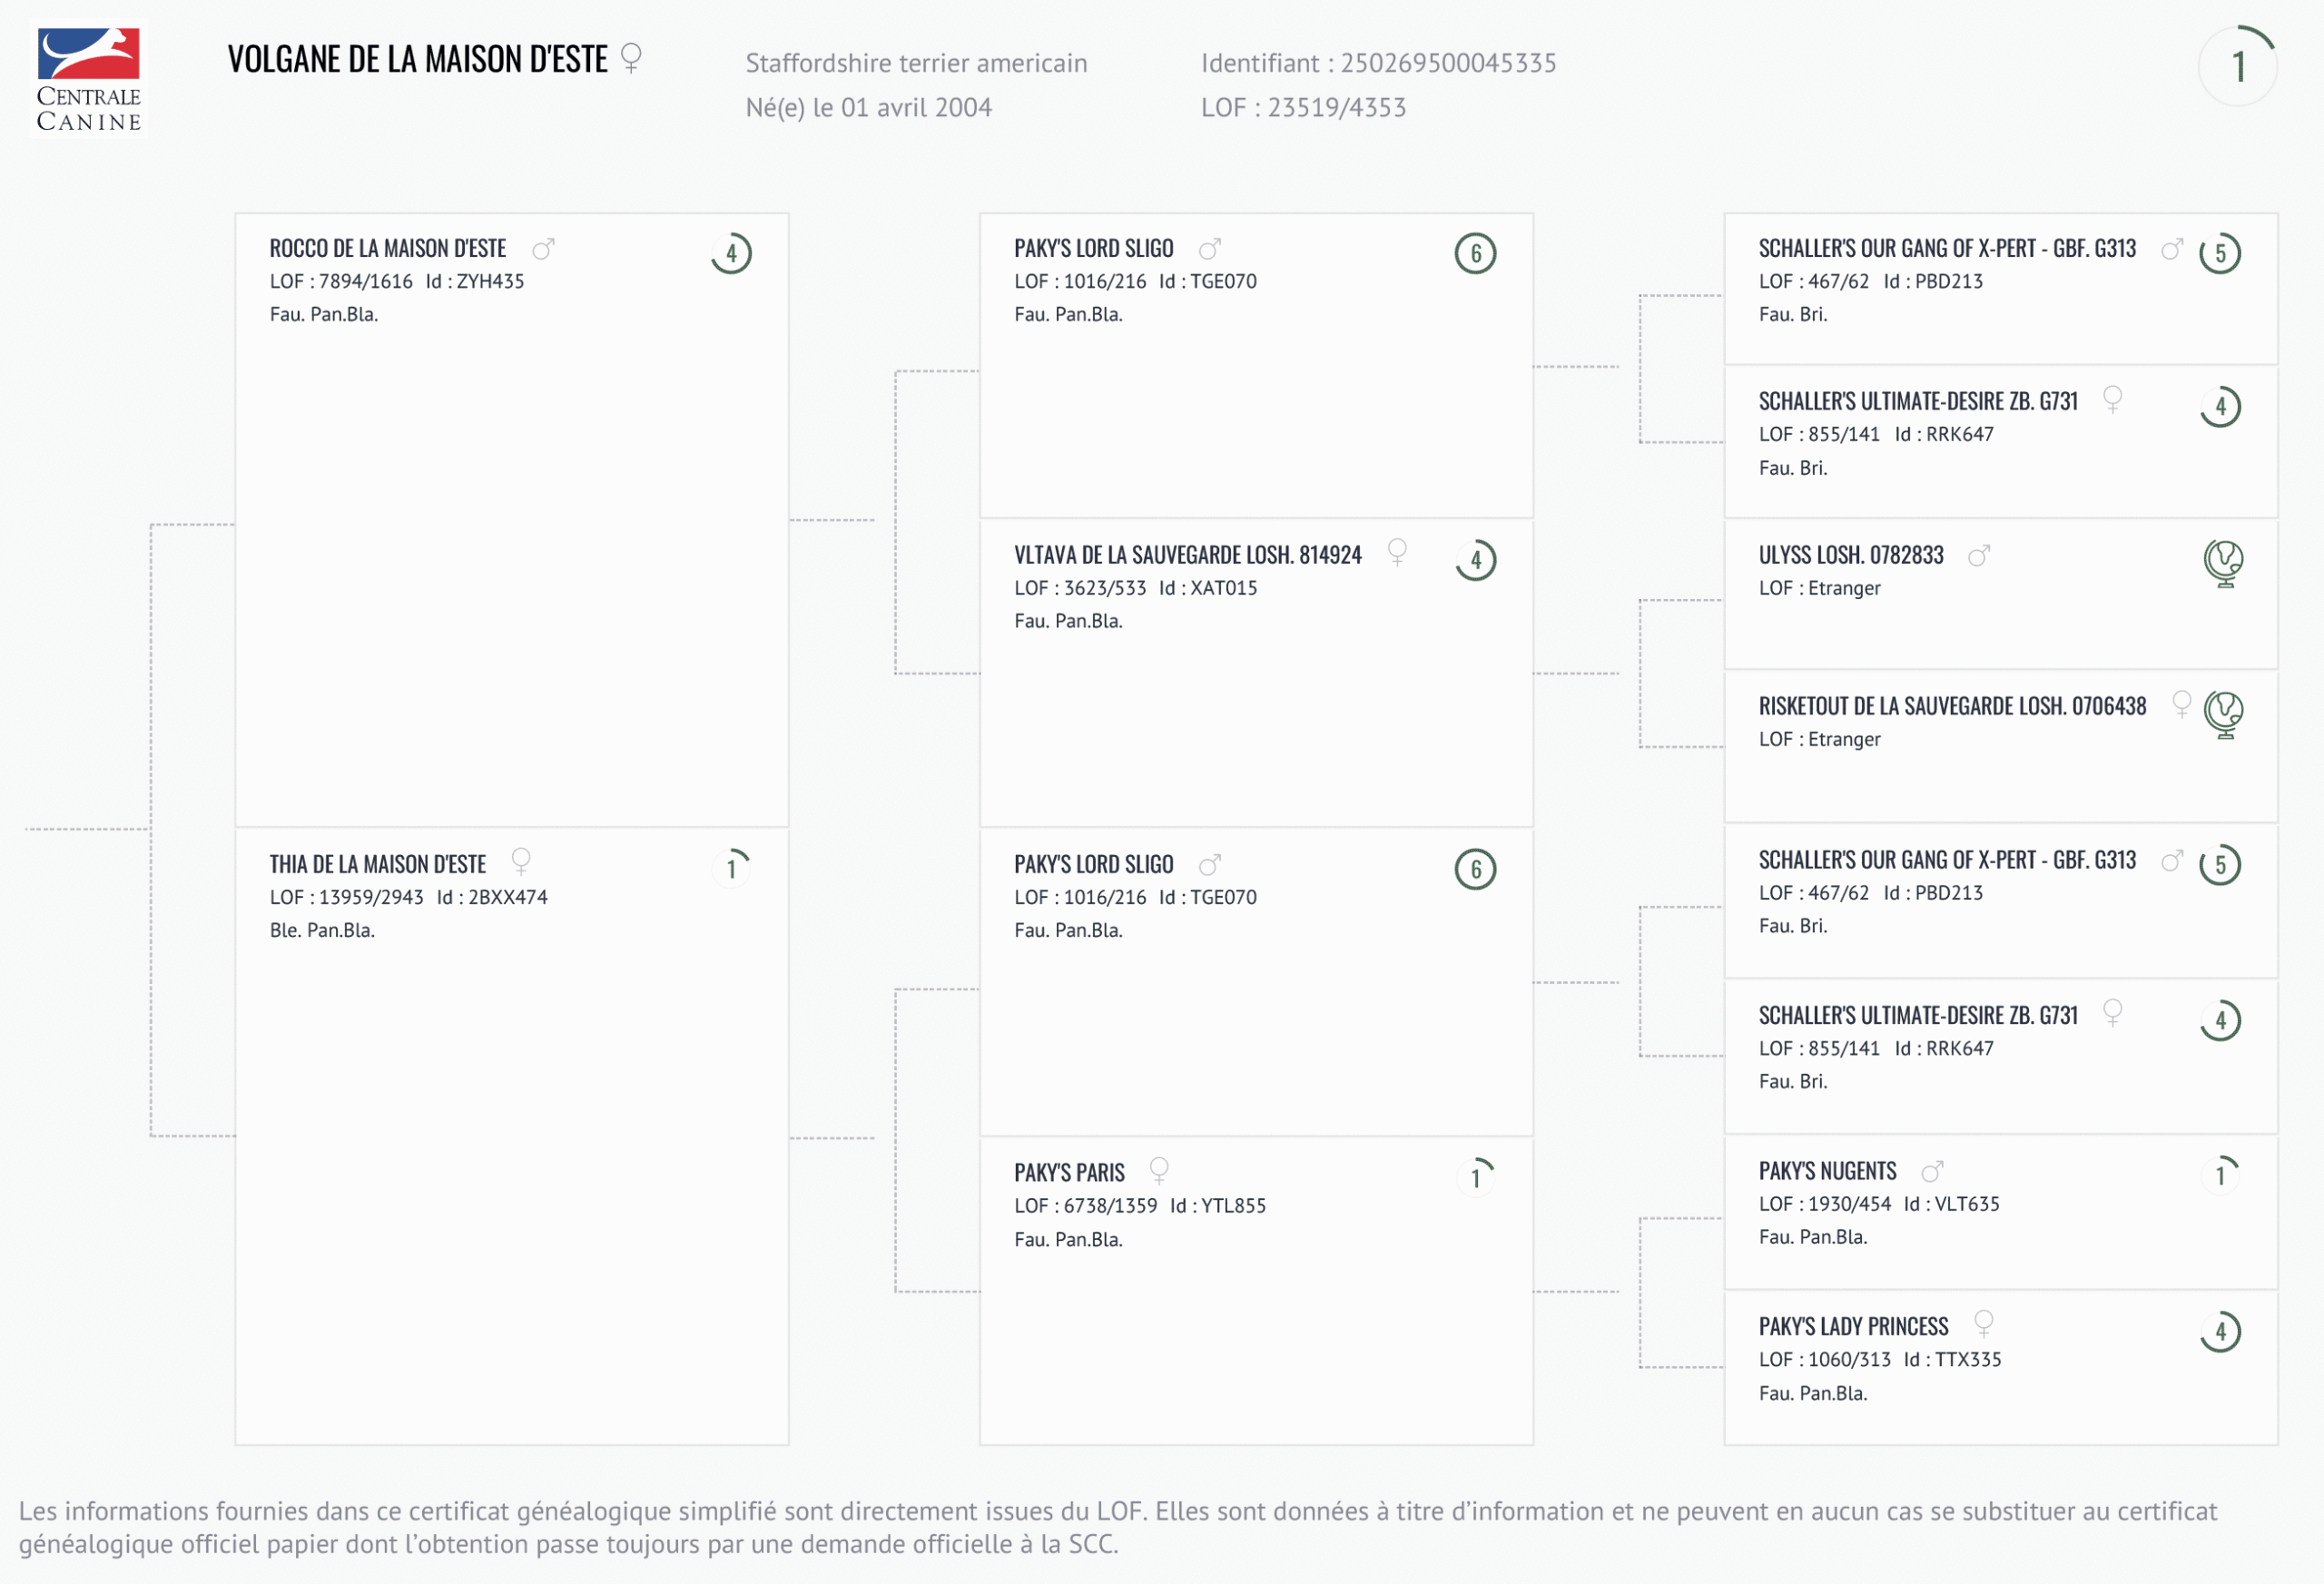Click the badge on Vltava de la Sauvegarde
This screenshot has height=1584, width=2324.
[1475, 560]
